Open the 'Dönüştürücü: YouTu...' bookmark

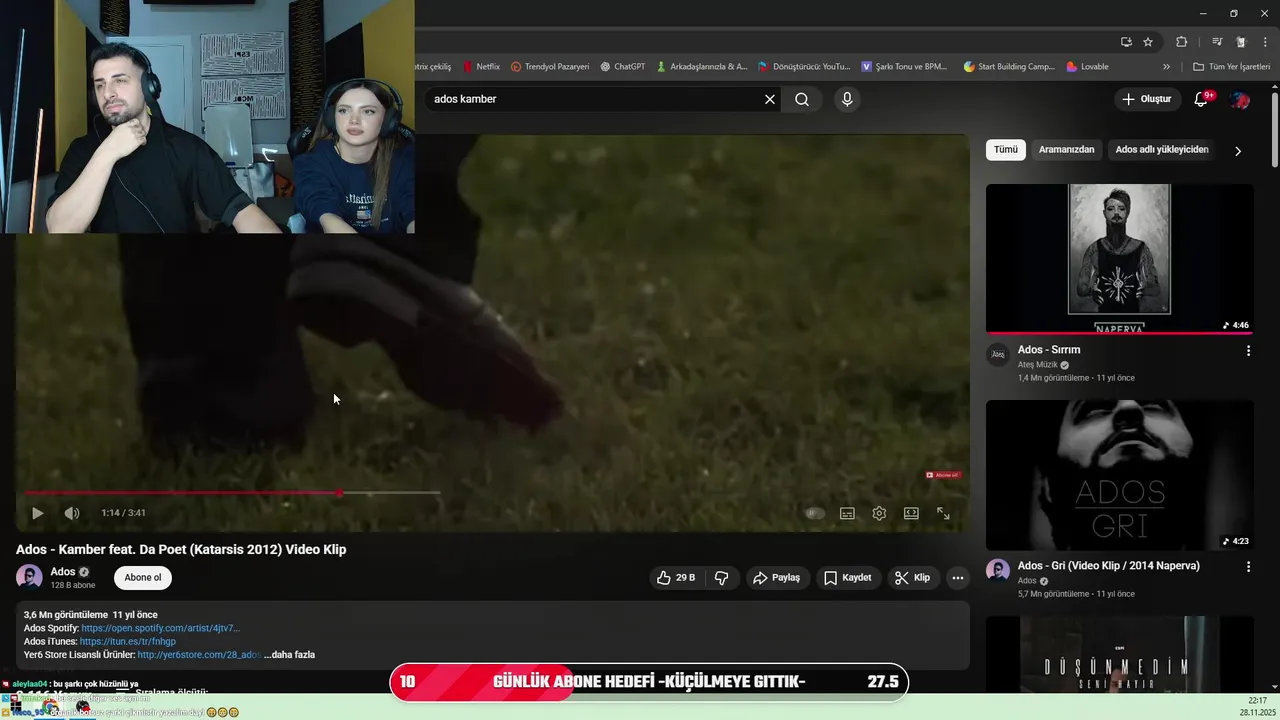pyautogui.click(x=804, y=67)
